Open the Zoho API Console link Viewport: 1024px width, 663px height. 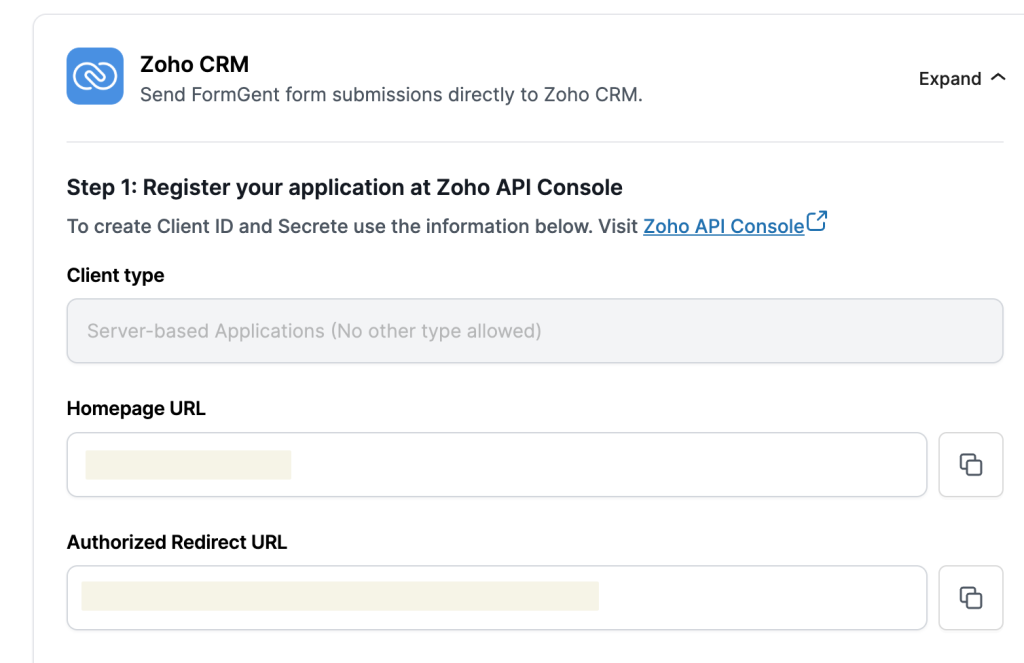coord(724,226)
